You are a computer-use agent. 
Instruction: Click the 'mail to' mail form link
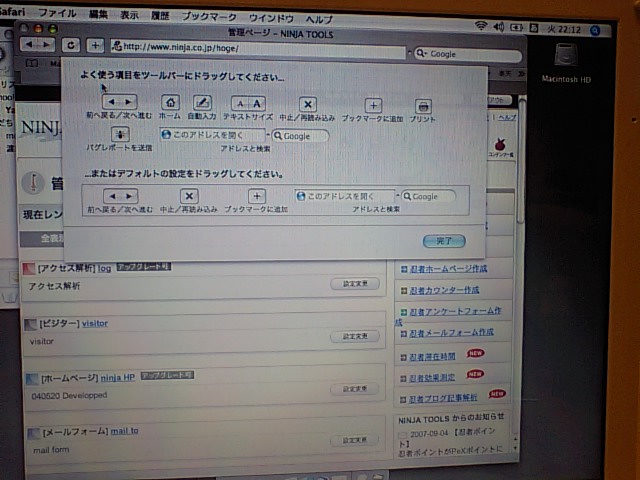coord(124,431)
